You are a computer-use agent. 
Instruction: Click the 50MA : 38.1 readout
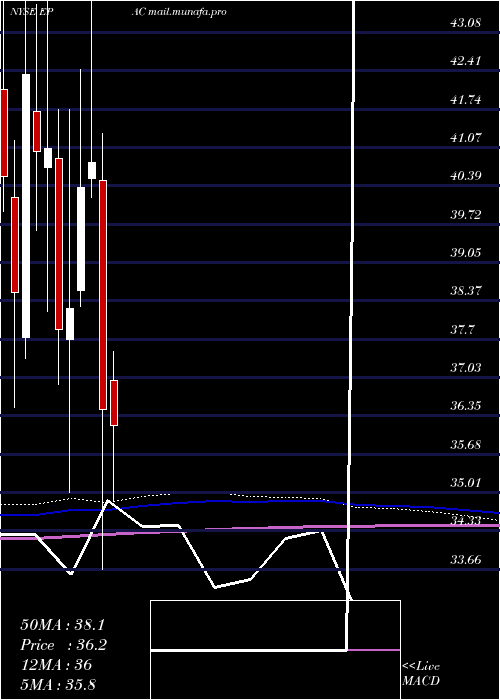63,625
